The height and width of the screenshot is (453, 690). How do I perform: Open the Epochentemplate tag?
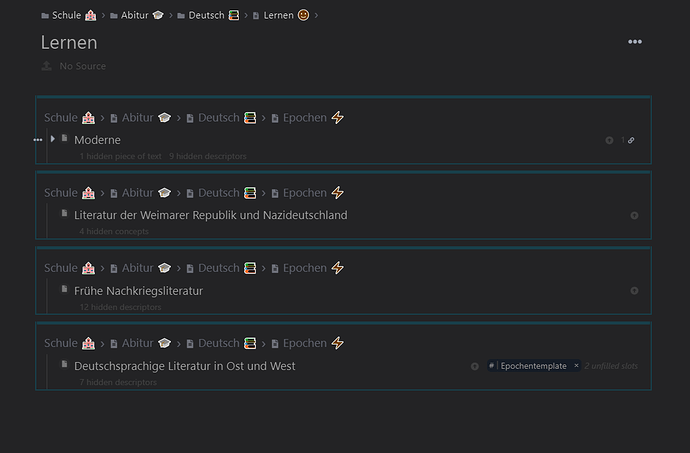[x=533, y=366]
